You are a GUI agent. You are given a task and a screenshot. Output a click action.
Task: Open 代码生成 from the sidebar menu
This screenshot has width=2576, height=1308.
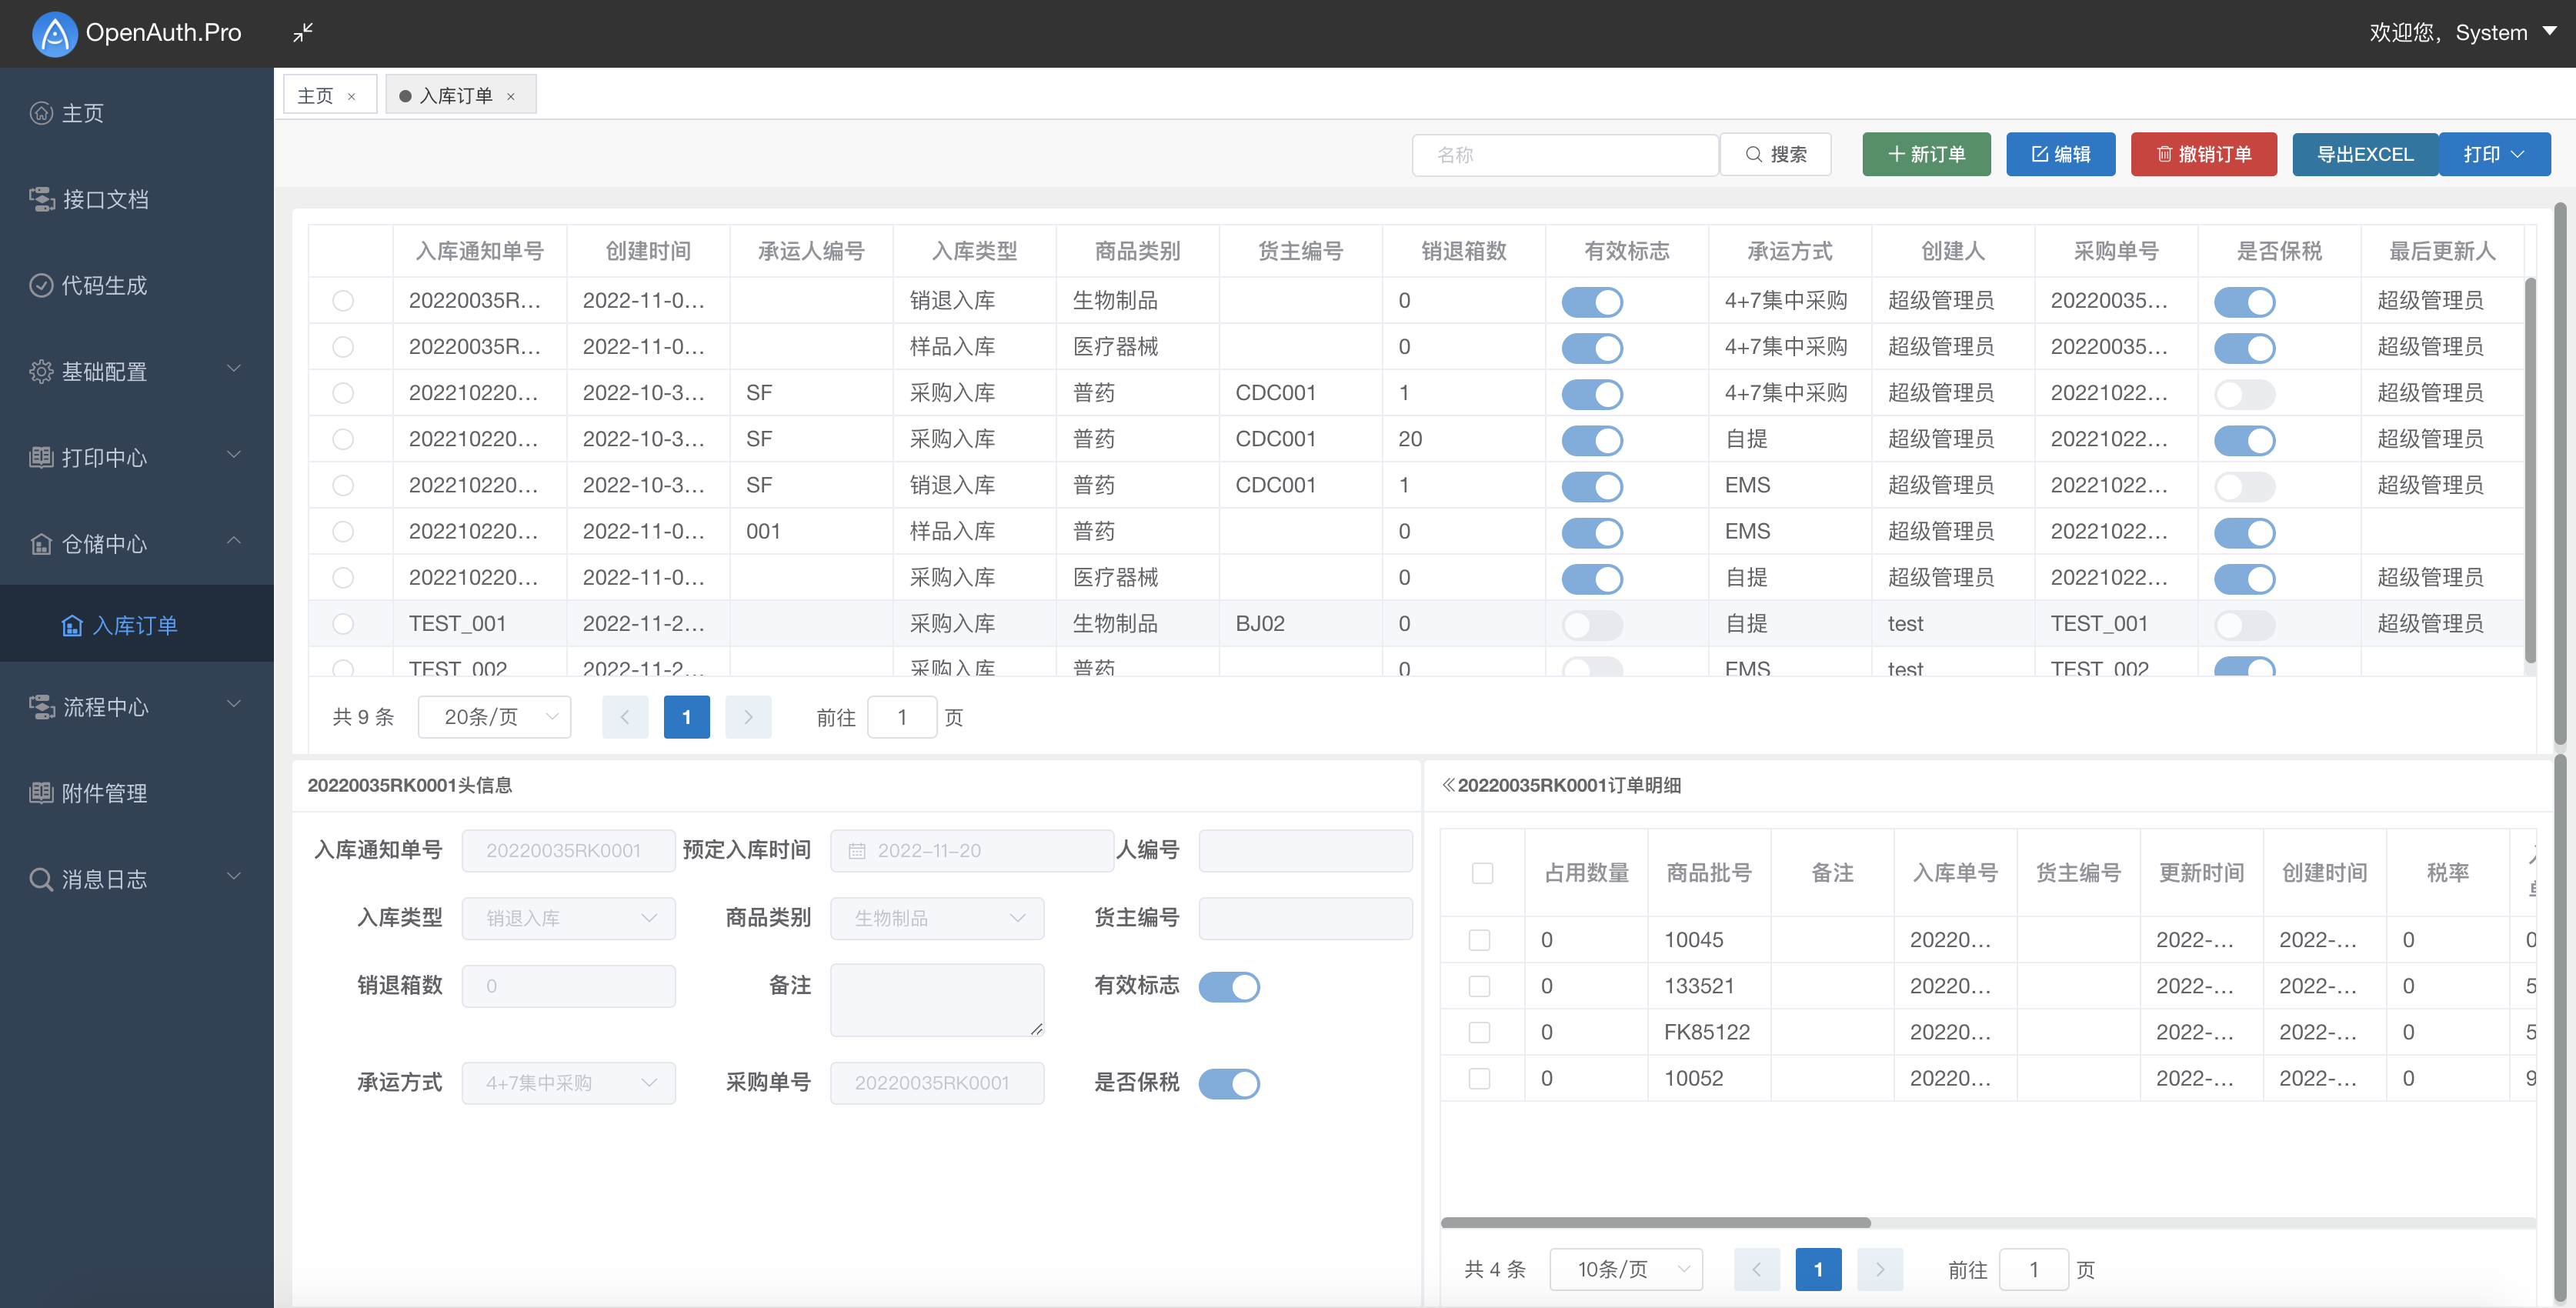[x=136, y=285]
